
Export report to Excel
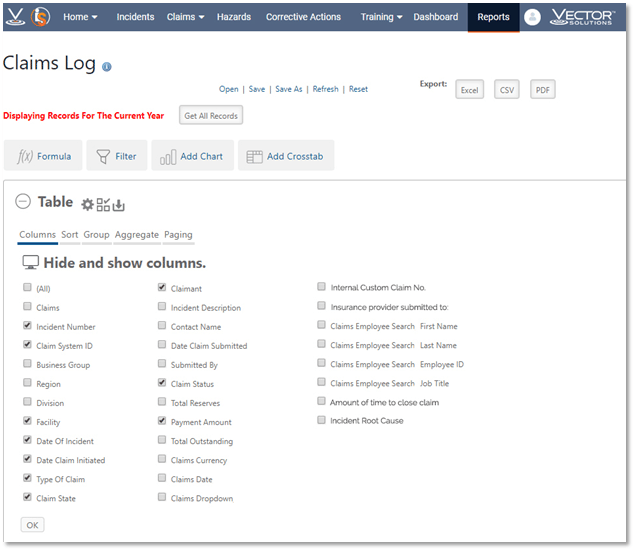[469, 90]
